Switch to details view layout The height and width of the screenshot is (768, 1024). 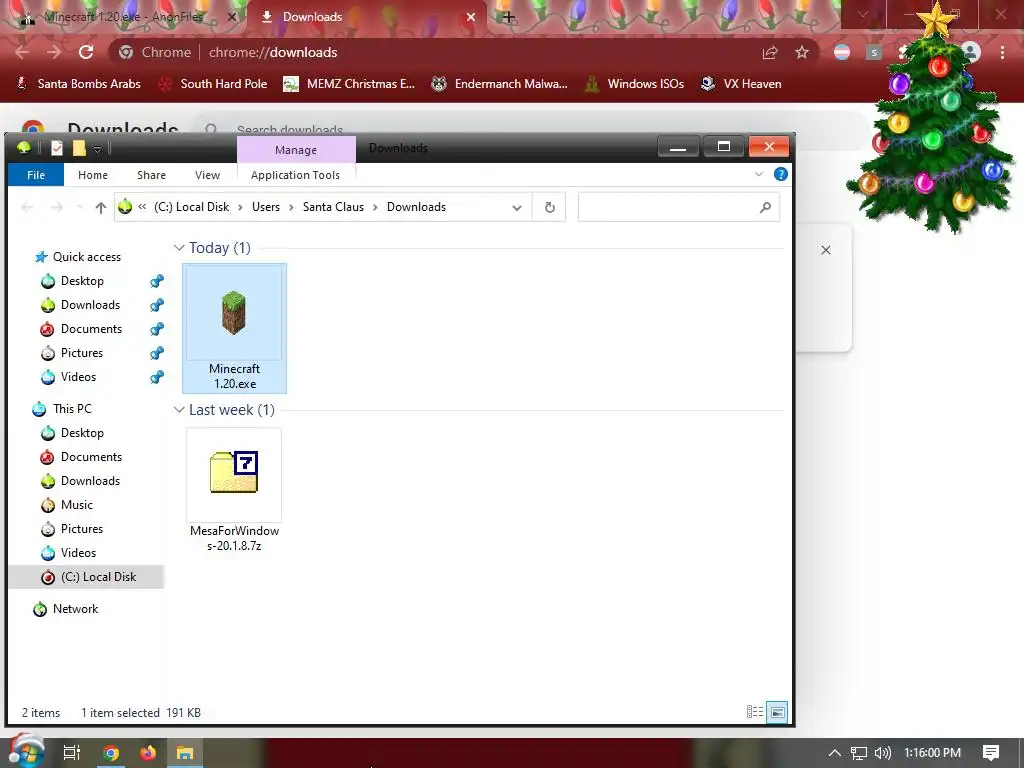(x=754, y=712)
